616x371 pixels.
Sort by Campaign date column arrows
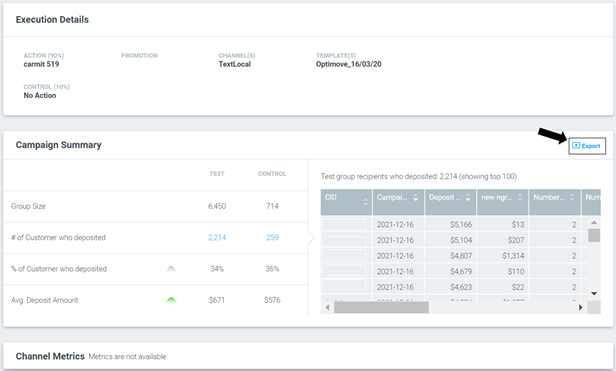click(415, 198)
